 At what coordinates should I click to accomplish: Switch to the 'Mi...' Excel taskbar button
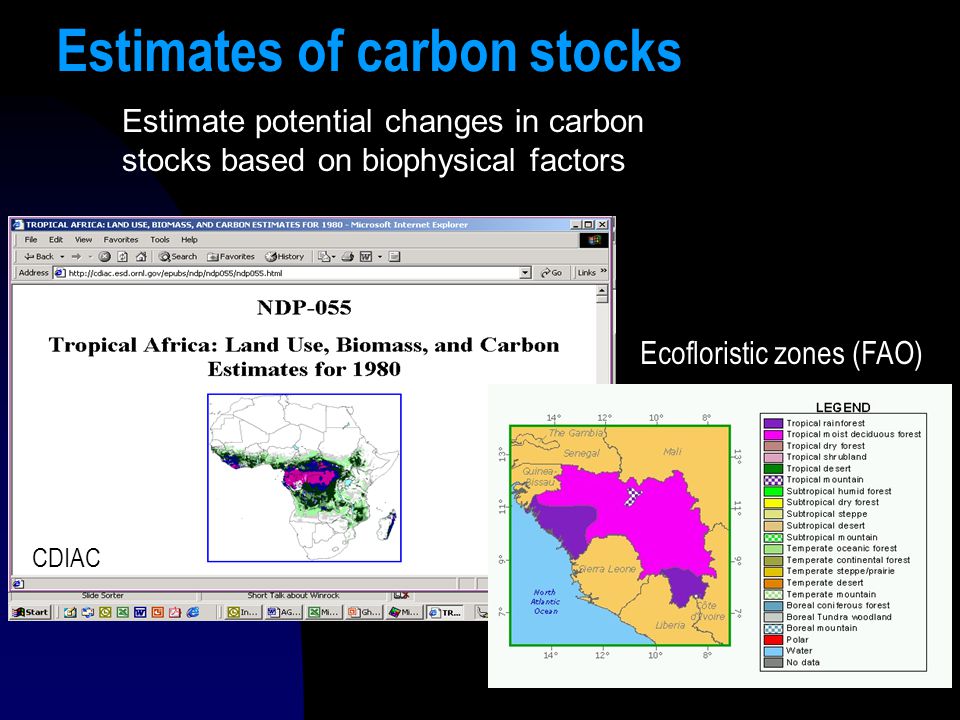[x=324, y=612]
